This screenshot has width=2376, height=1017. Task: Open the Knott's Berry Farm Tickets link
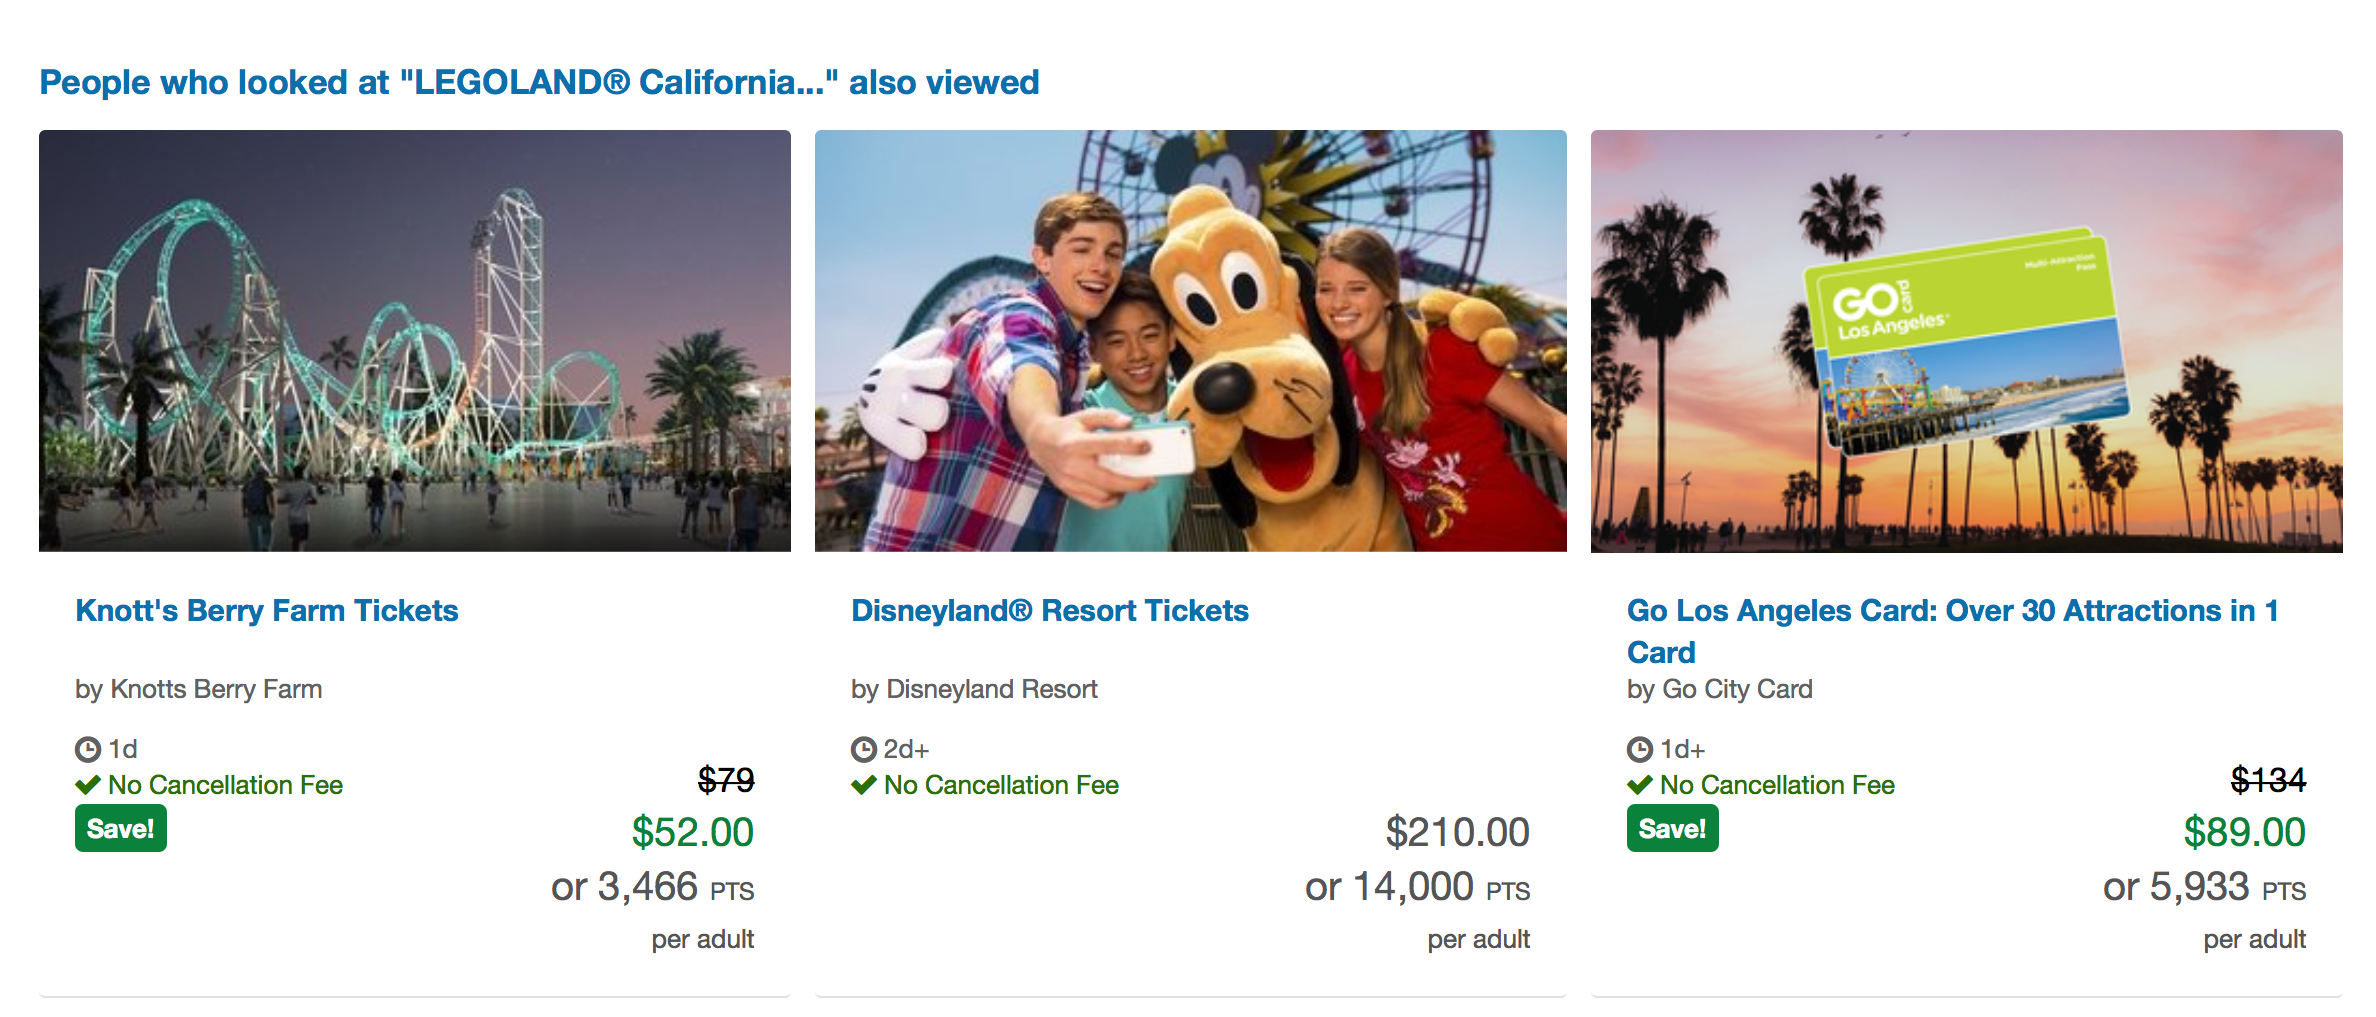[267, 611]
